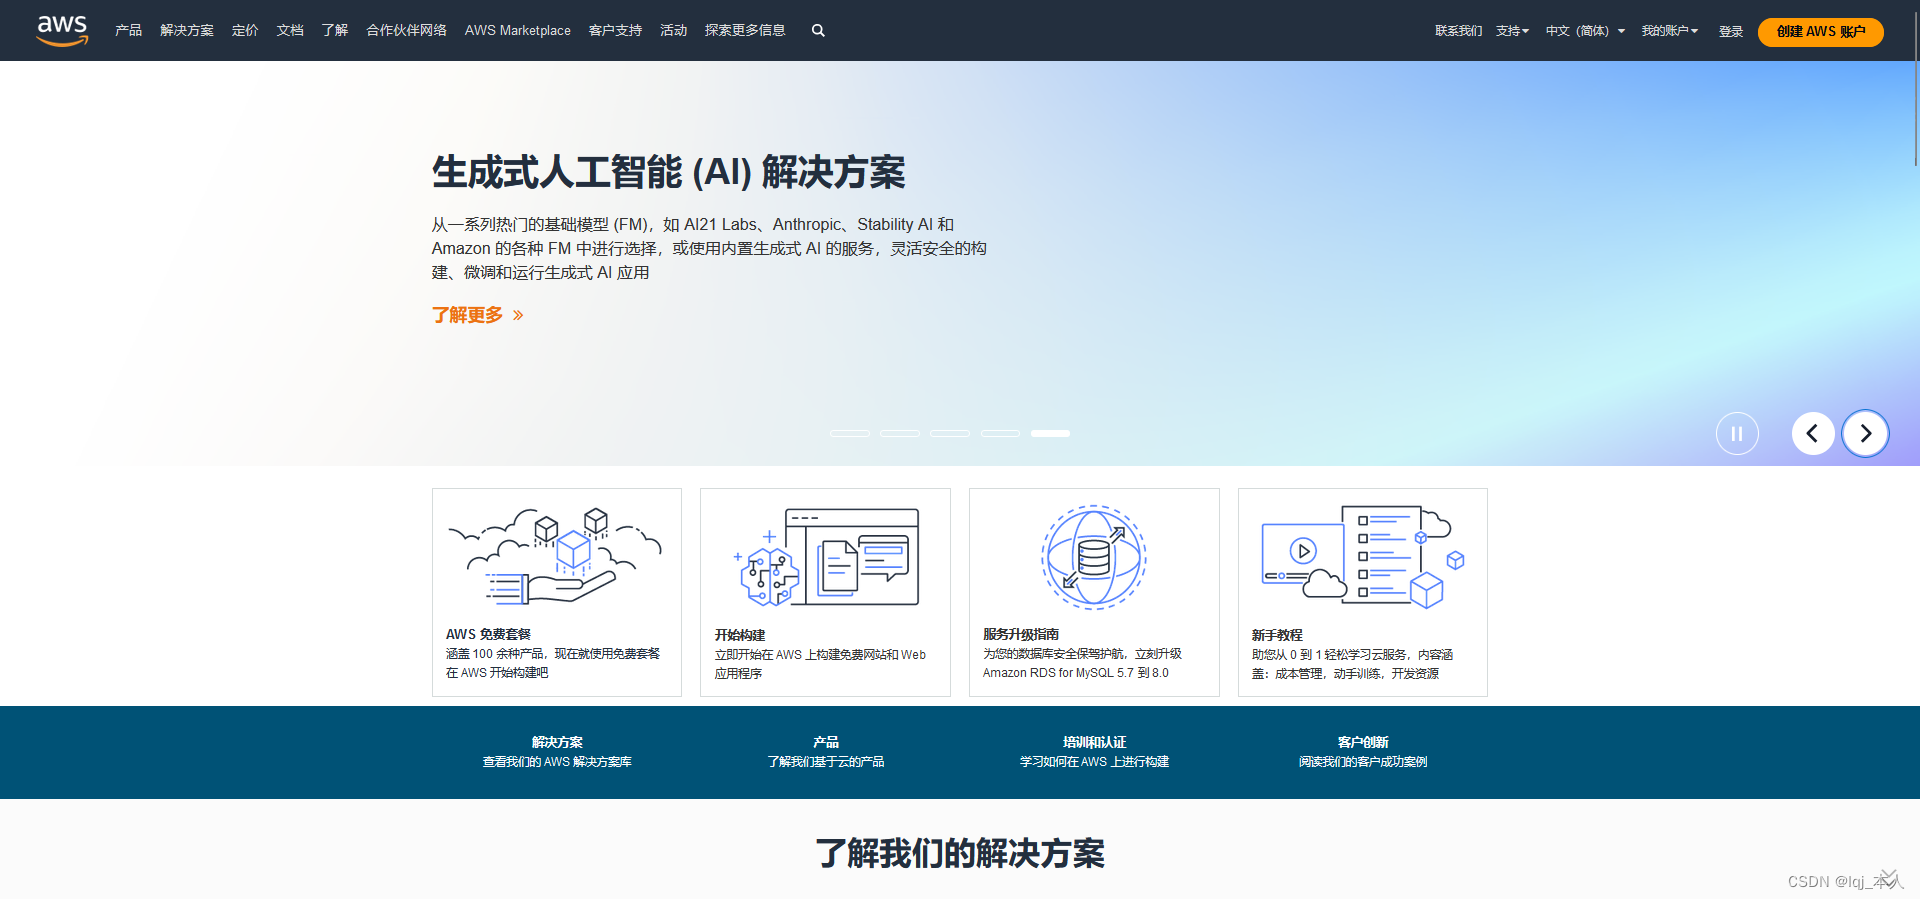This screenshot has height=899, width=1920.
Task: Open 了解 menu in top navigation
Action: (335, 31)
